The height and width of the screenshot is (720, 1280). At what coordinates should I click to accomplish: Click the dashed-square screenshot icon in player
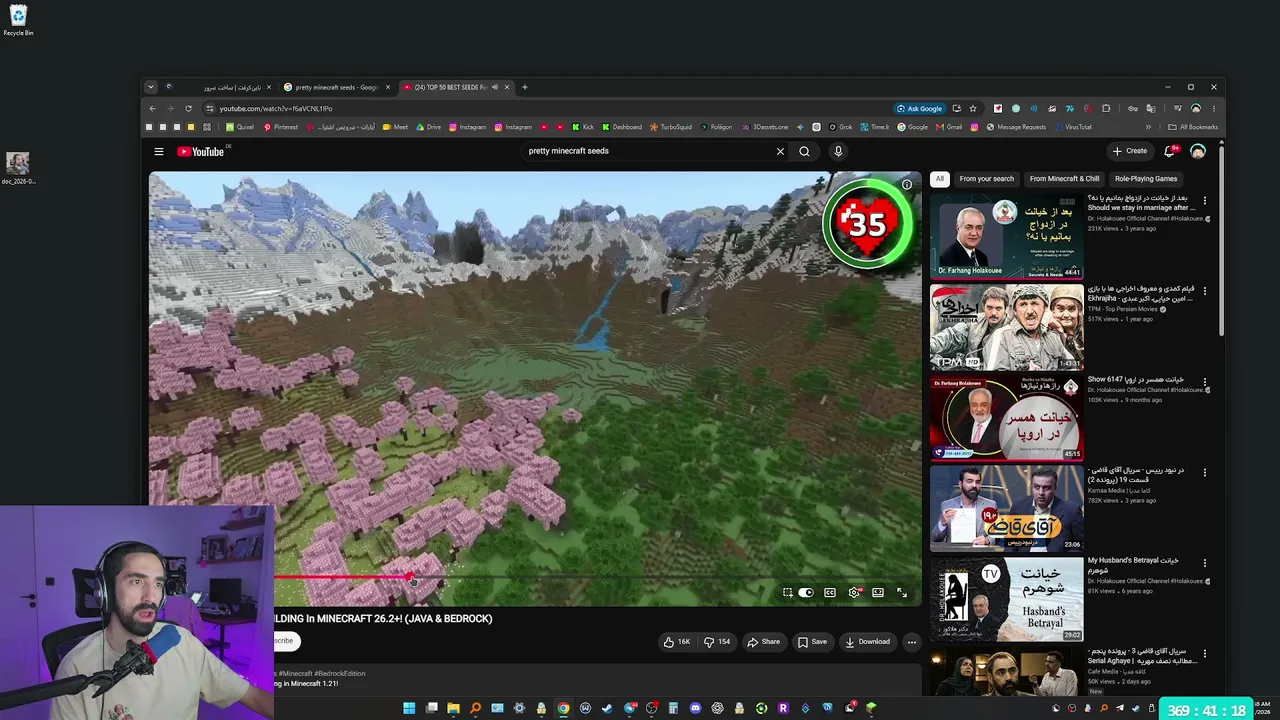point(787,593)
